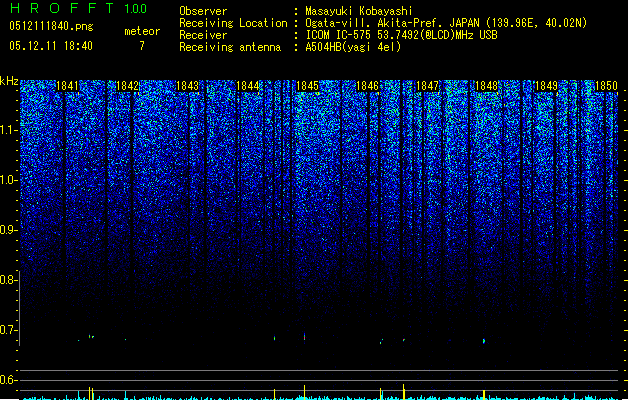Click the meteor echo just after 1845
Viewport: 629px width, 400px height.
(x=304, y=337)
